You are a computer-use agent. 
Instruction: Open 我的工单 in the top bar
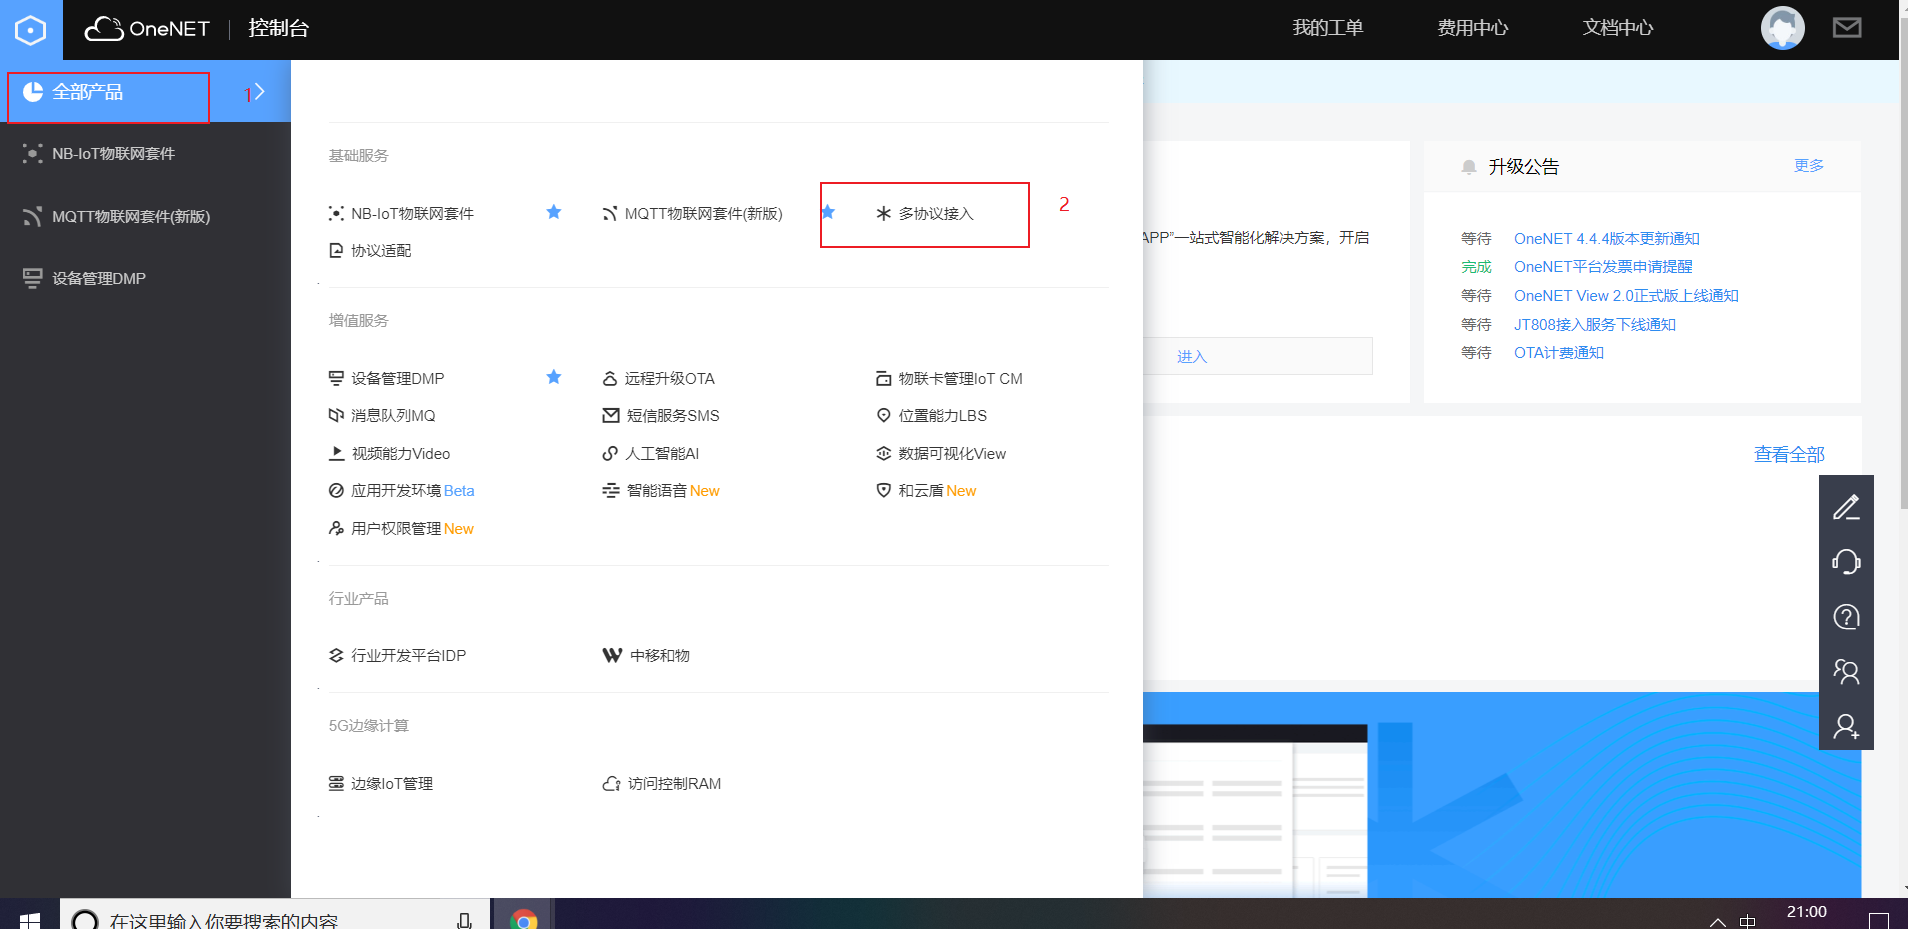(1327, 28)
